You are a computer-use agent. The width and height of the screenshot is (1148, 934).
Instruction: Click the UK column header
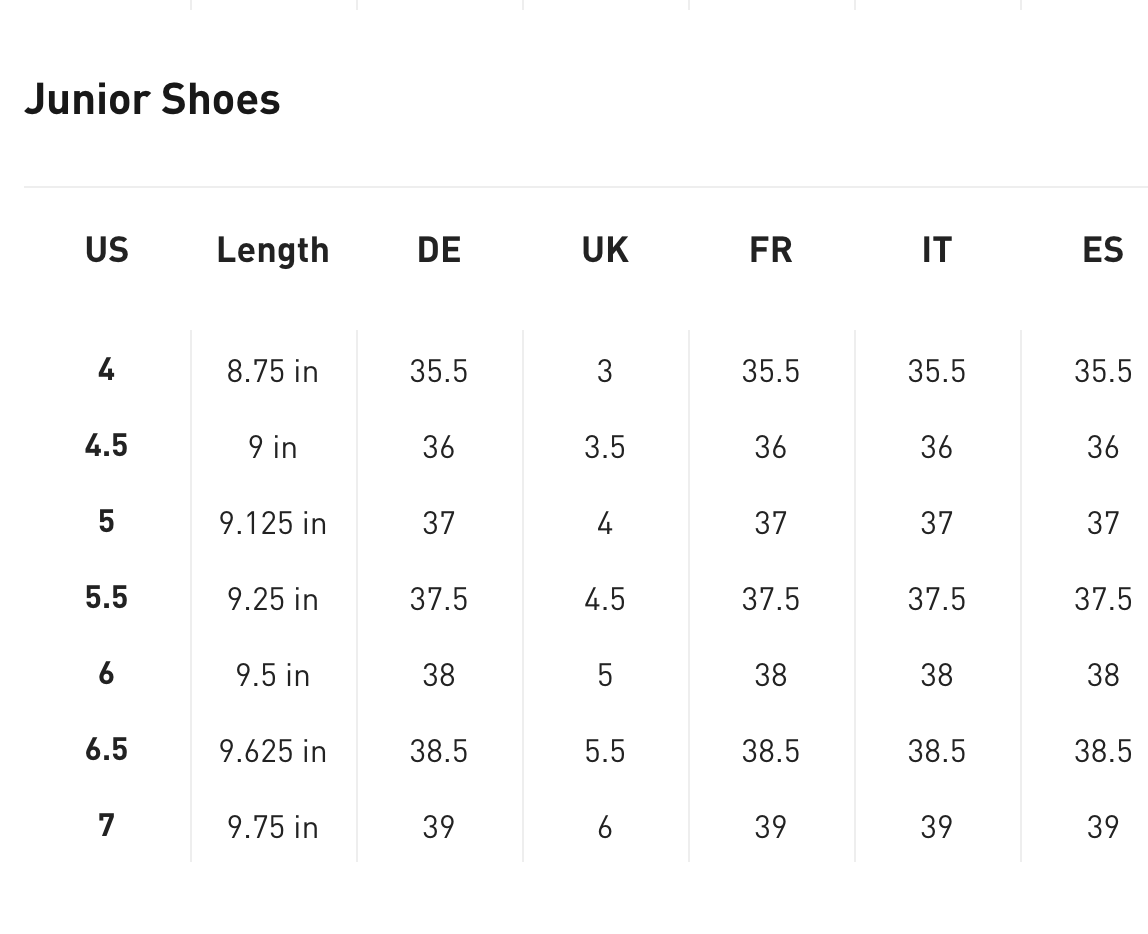coord(605,250)
